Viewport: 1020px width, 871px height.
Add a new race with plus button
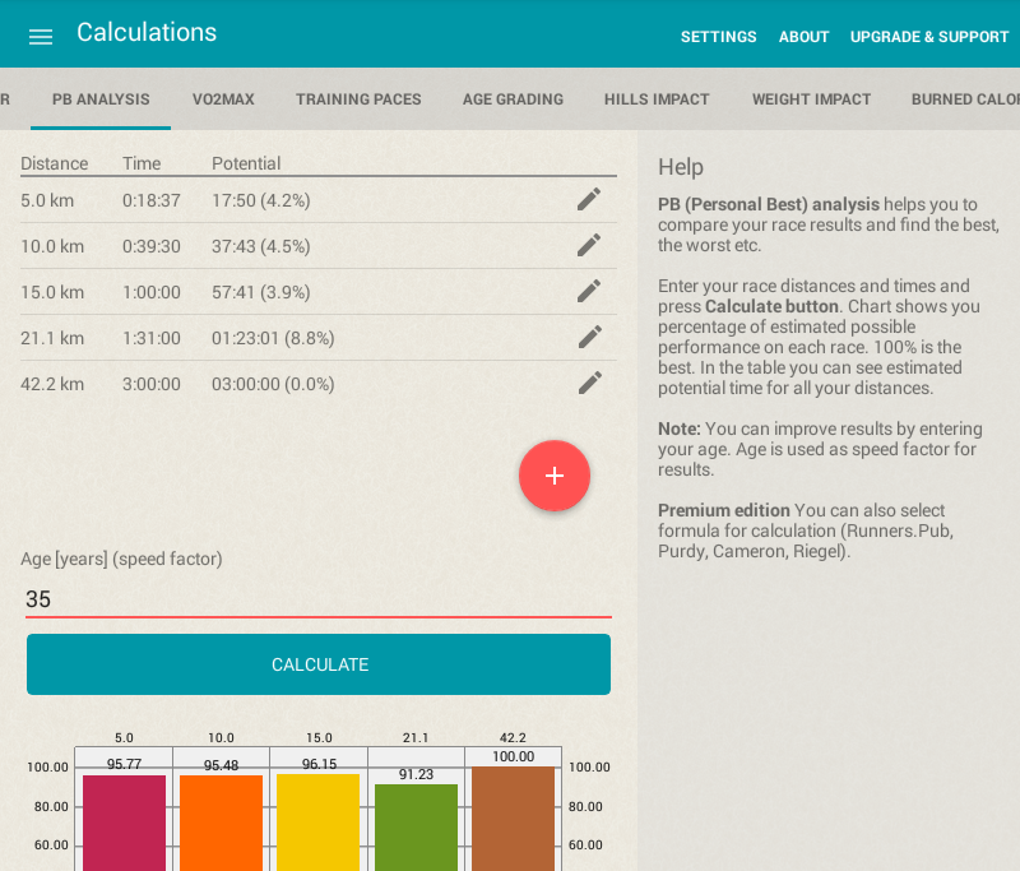[x=554, y=476]
